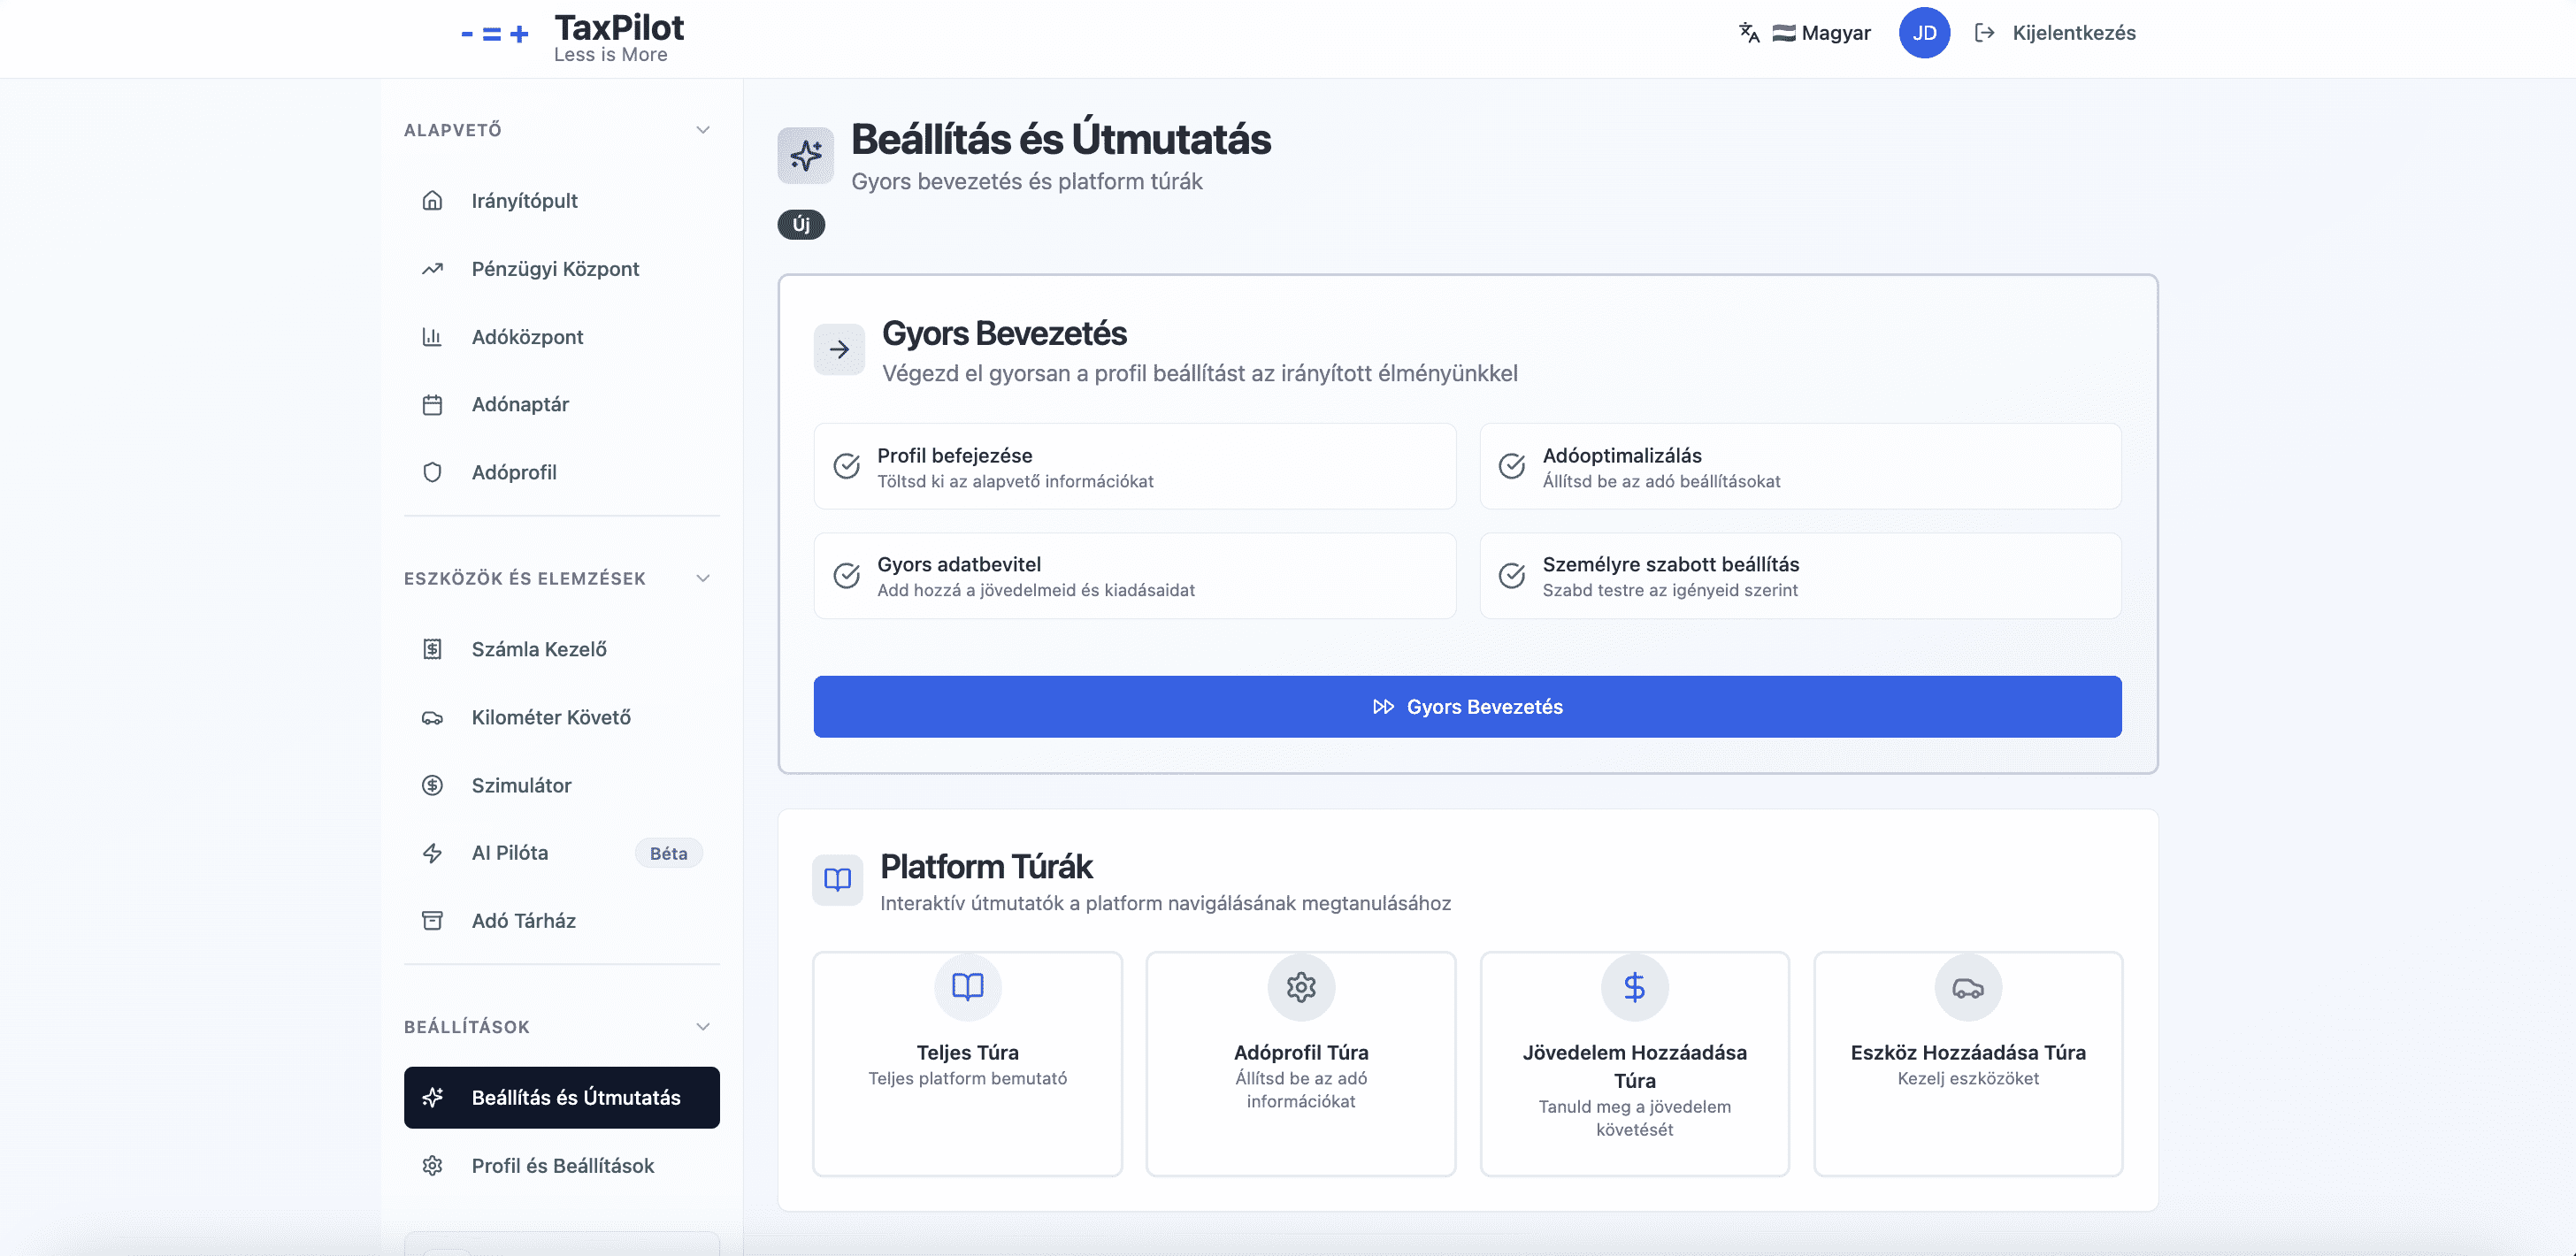Click the book icon in Teljes Túra card
Screen dimensions: 2576x1256
pyautogui.click(x=967, y=987)
